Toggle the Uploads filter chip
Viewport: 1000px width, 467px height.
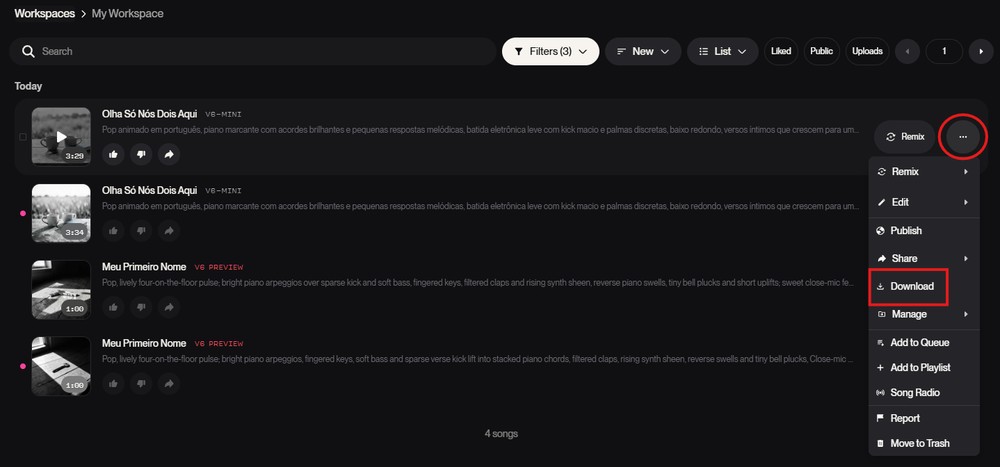[867, 51]
